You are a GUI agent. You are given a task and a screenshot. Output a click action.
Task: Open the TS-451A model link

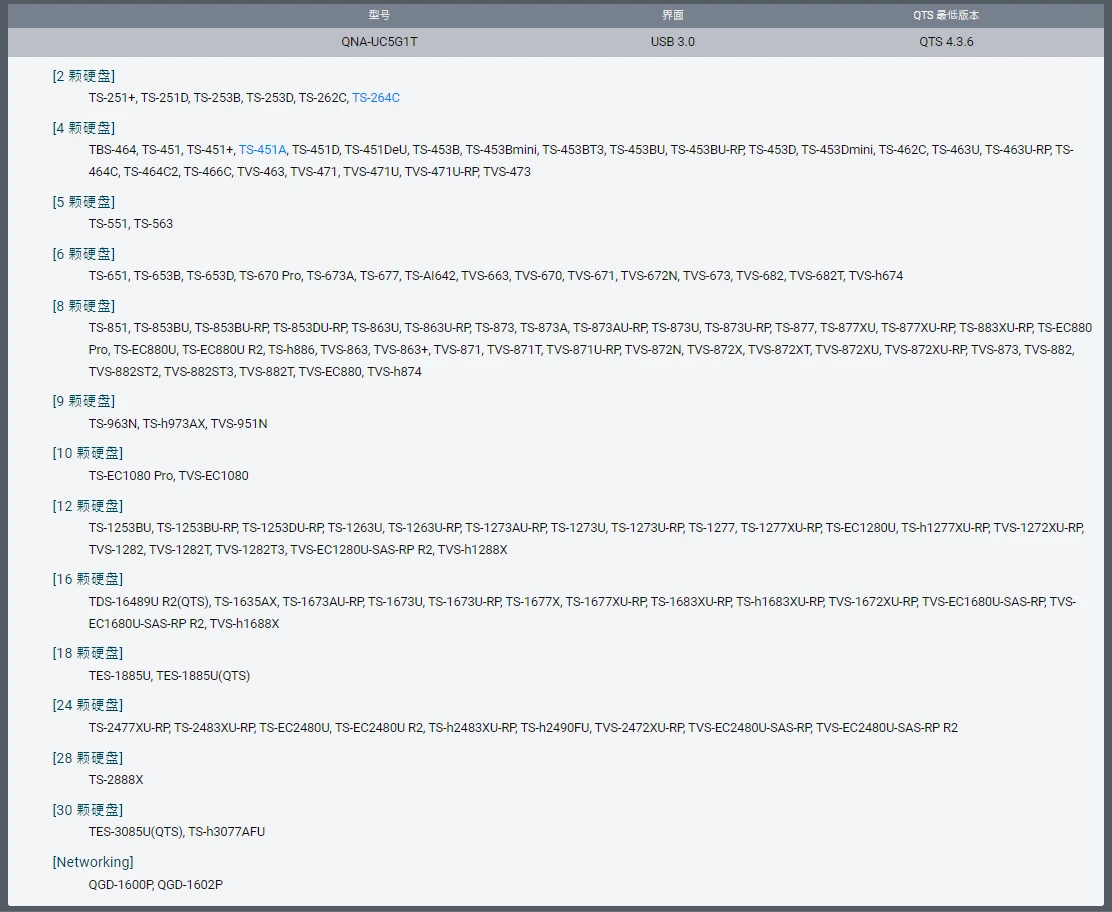point(262,150)
